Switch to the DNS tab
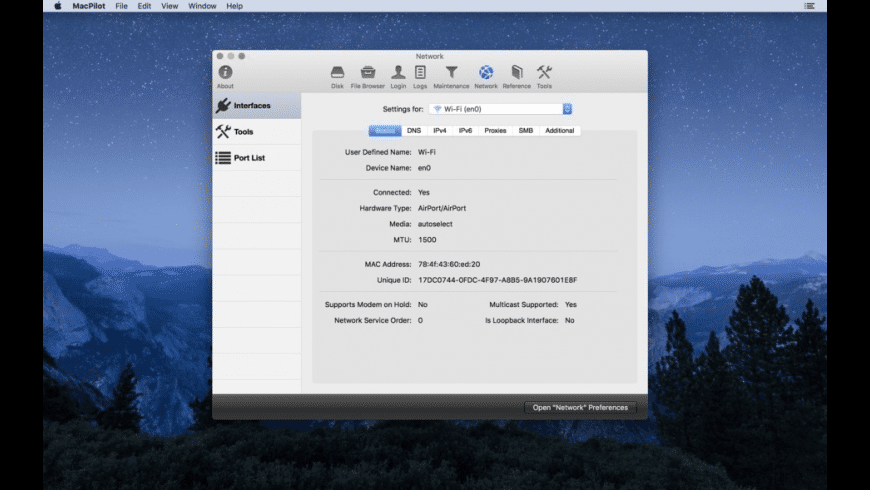The height and width of the screenshot is (490, 870). [414, 130]
